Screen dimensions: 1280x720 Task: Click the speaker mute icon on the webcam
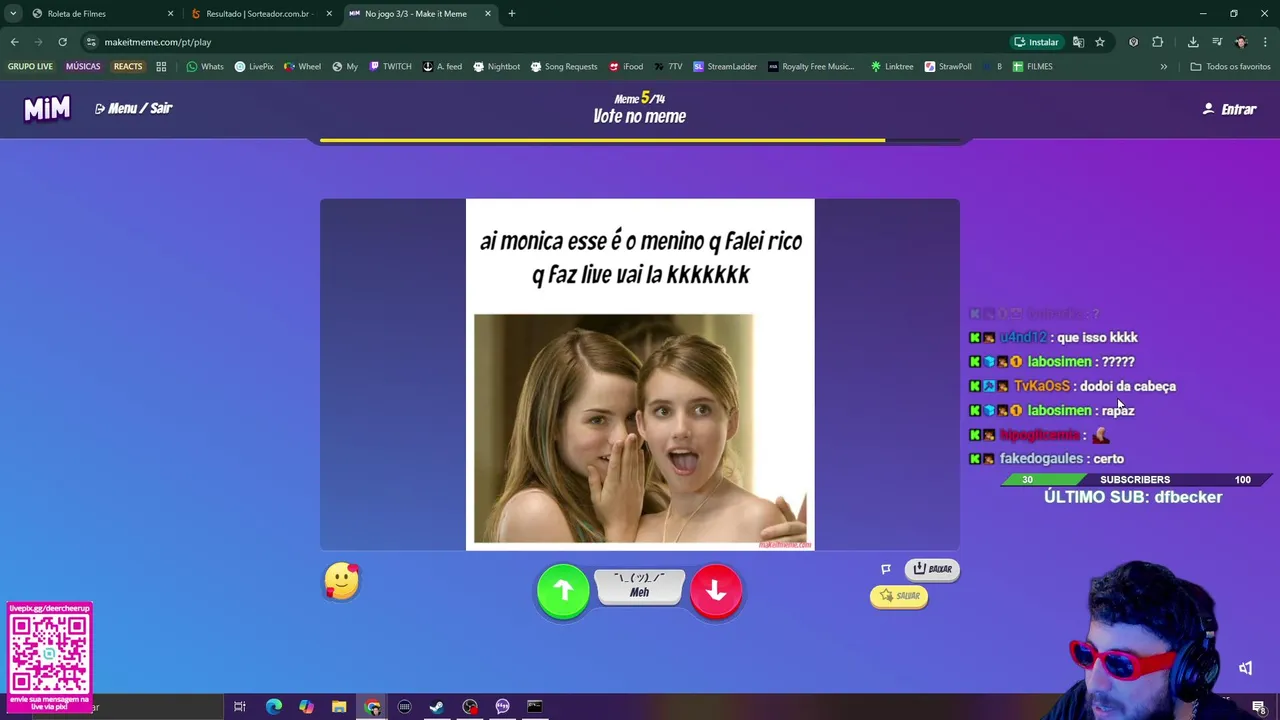(x=1245, y=668)
